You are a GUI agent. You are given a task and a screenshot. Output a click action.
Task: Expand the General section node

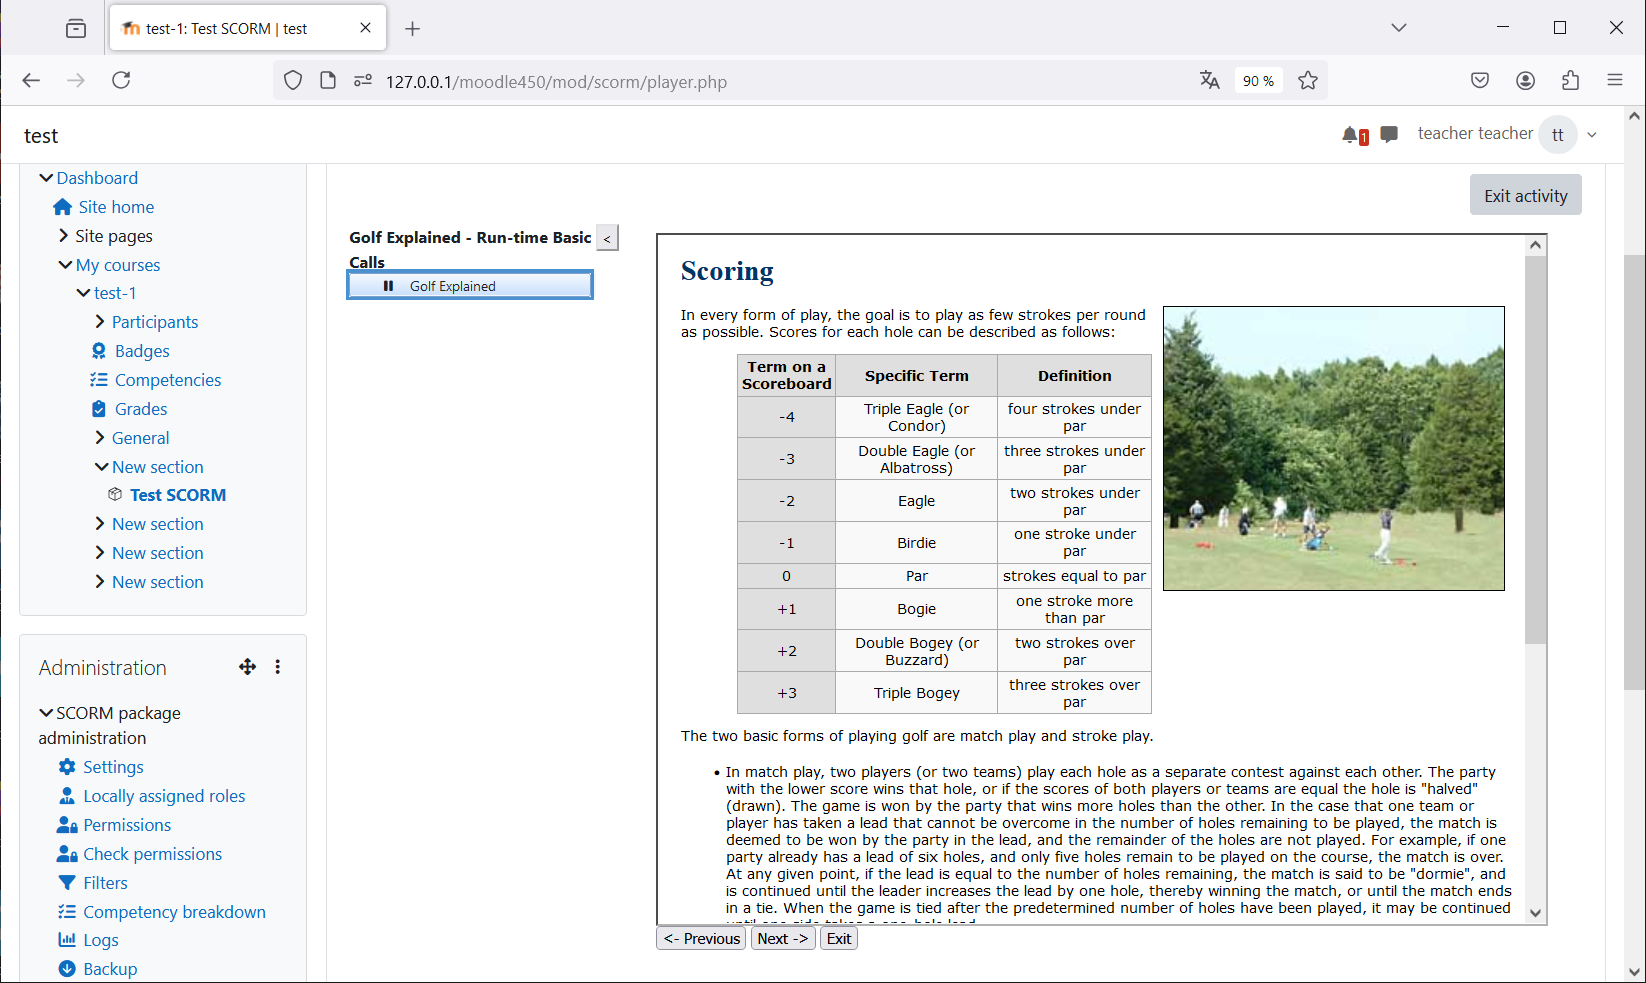[x=100, y=438]
